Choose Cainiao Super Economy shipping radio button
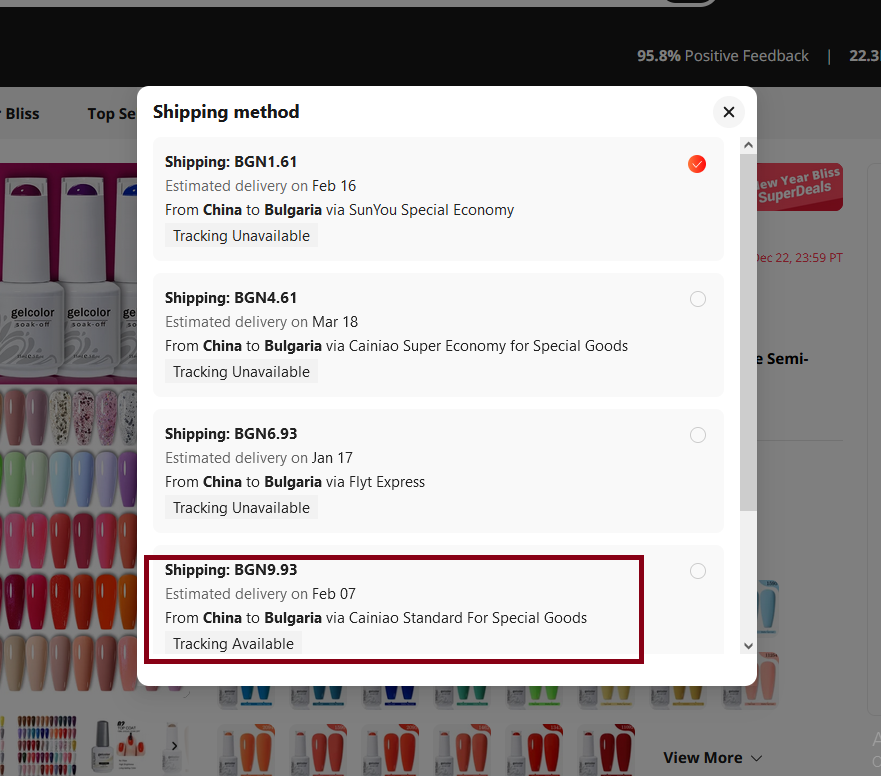 (x=697, y=299)
